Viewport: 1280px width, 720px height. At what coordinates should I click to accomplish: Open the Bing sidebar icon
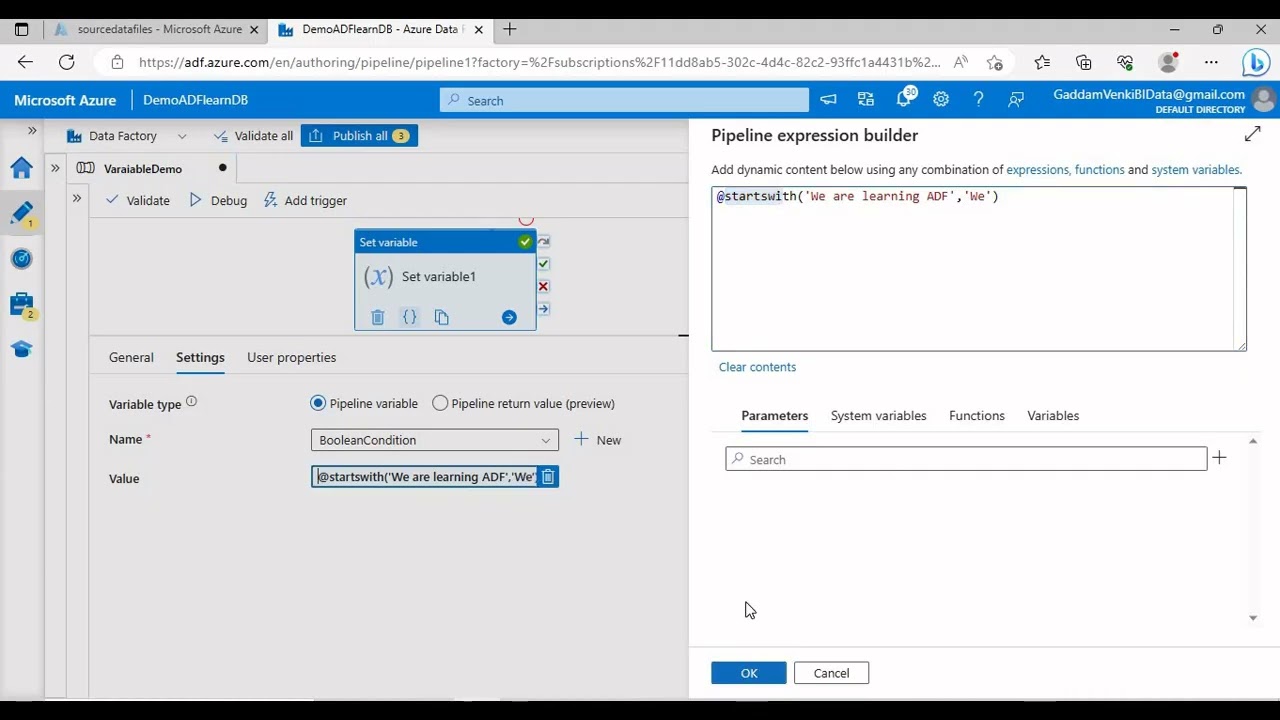pyautogui.click(x=1256, y=62)
